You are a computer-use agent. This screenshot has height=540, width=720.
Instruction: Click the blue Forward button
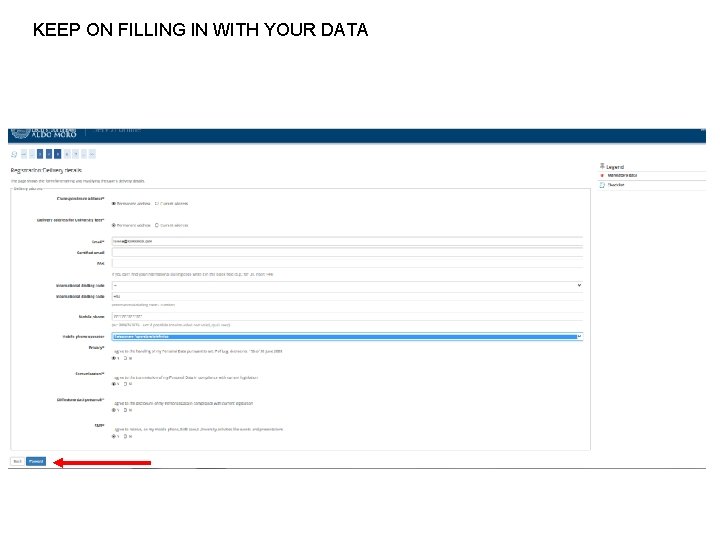36,461
